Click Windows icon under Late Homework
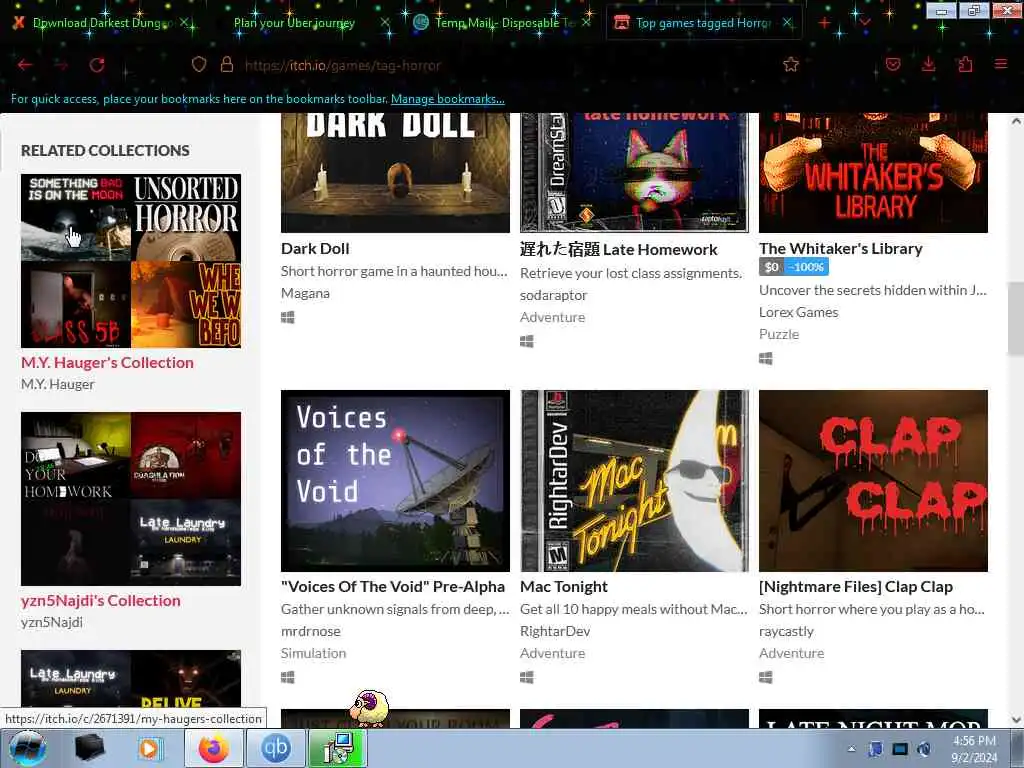The height and width of the screenshot is (768, 1024). point(526,342)
